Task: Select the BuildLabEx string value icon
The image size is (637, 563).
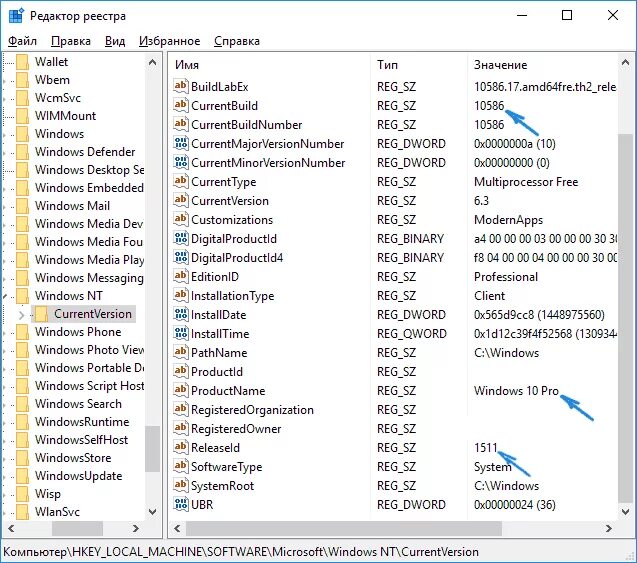Action: (180, 86)
